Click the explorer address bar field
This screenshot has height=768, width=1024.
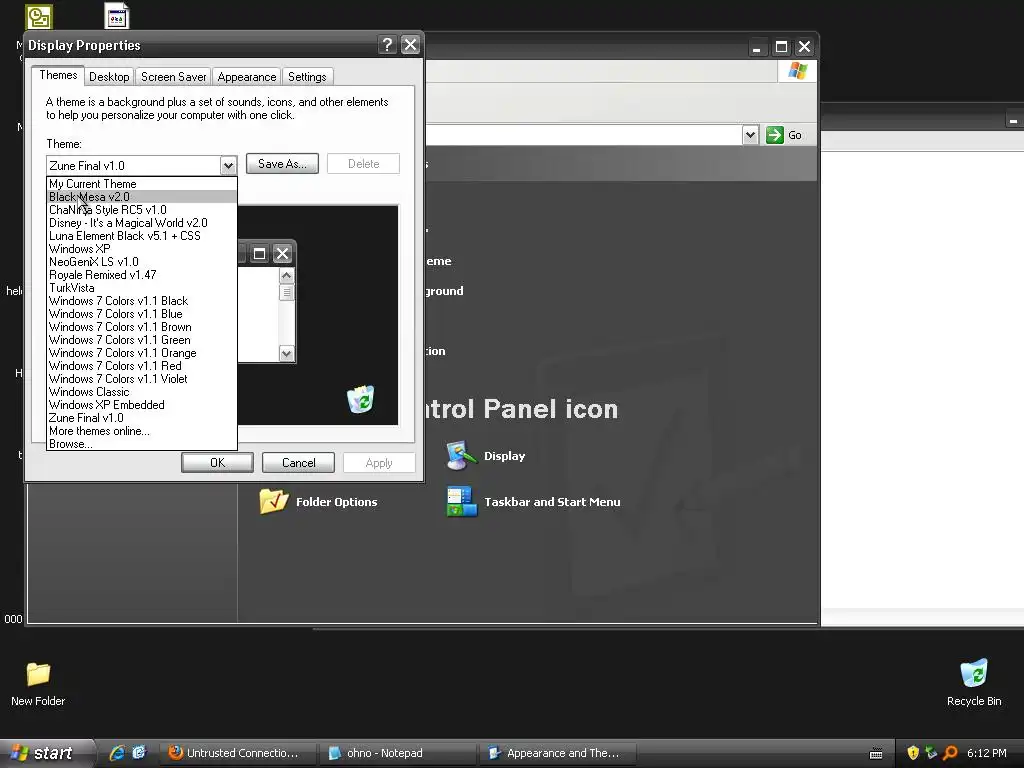pos(584,135)
